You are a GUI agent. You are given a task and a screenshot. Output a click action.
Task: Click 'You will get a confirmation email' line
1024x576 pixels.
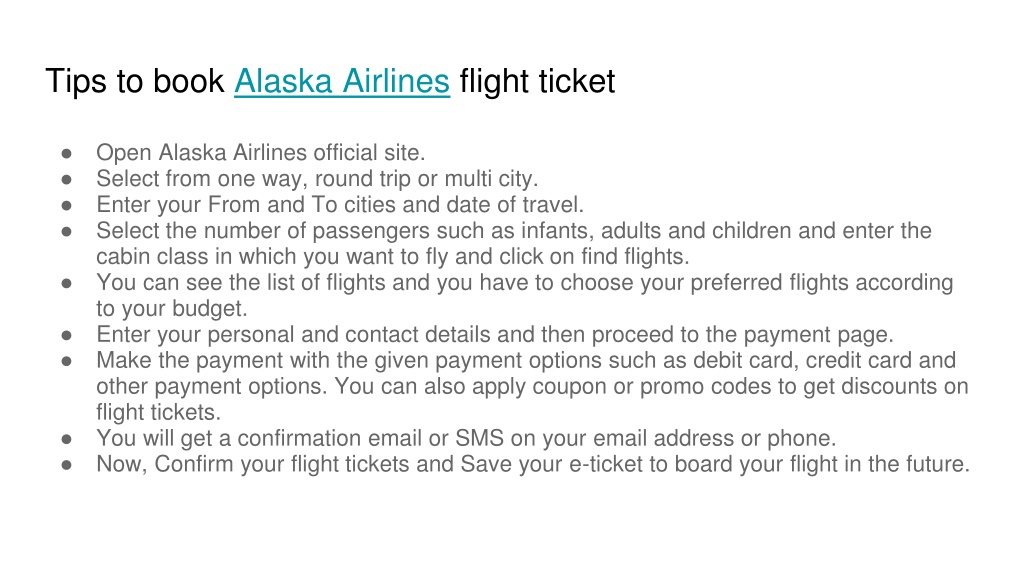click(466, 438)
